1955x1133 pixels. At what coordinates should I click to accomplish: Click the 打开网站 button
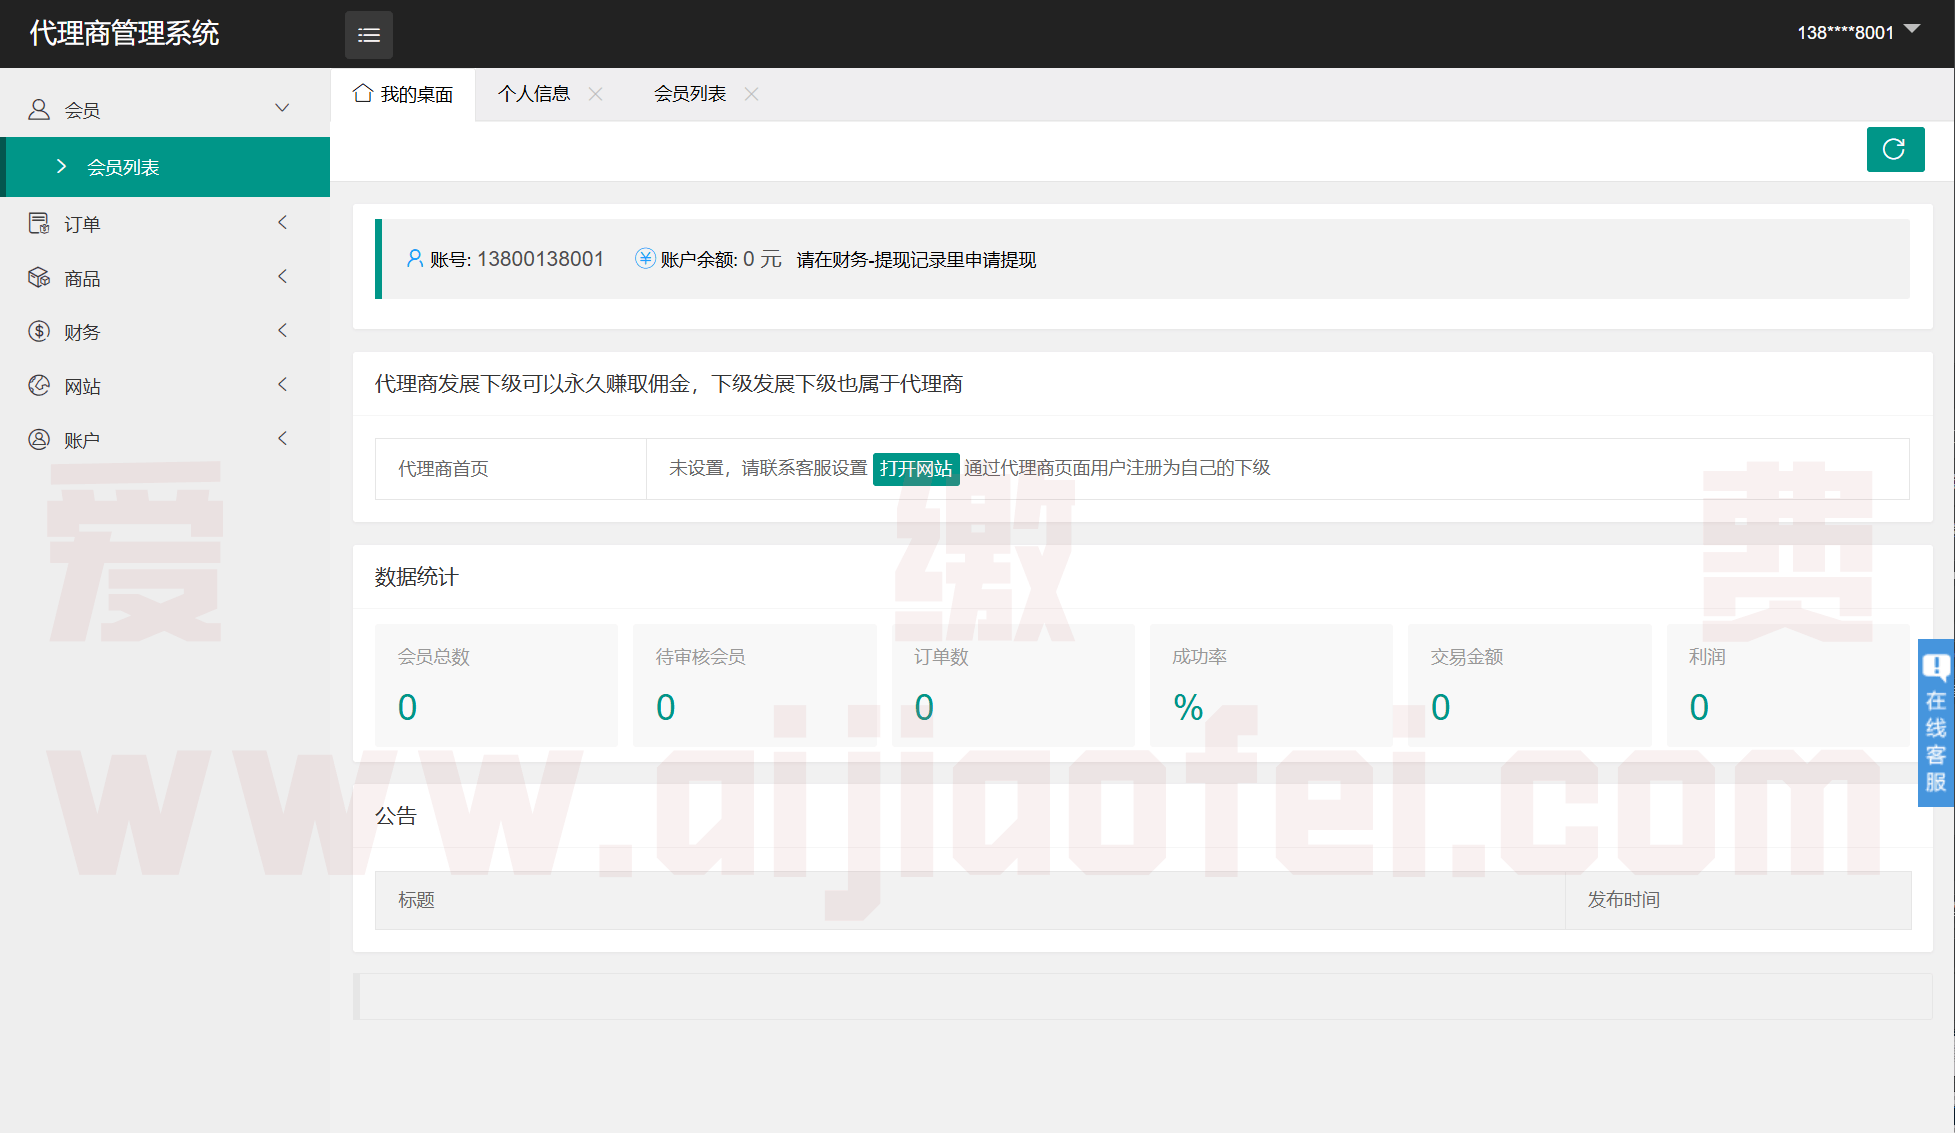pyautogui.click(x=915, y=469)
